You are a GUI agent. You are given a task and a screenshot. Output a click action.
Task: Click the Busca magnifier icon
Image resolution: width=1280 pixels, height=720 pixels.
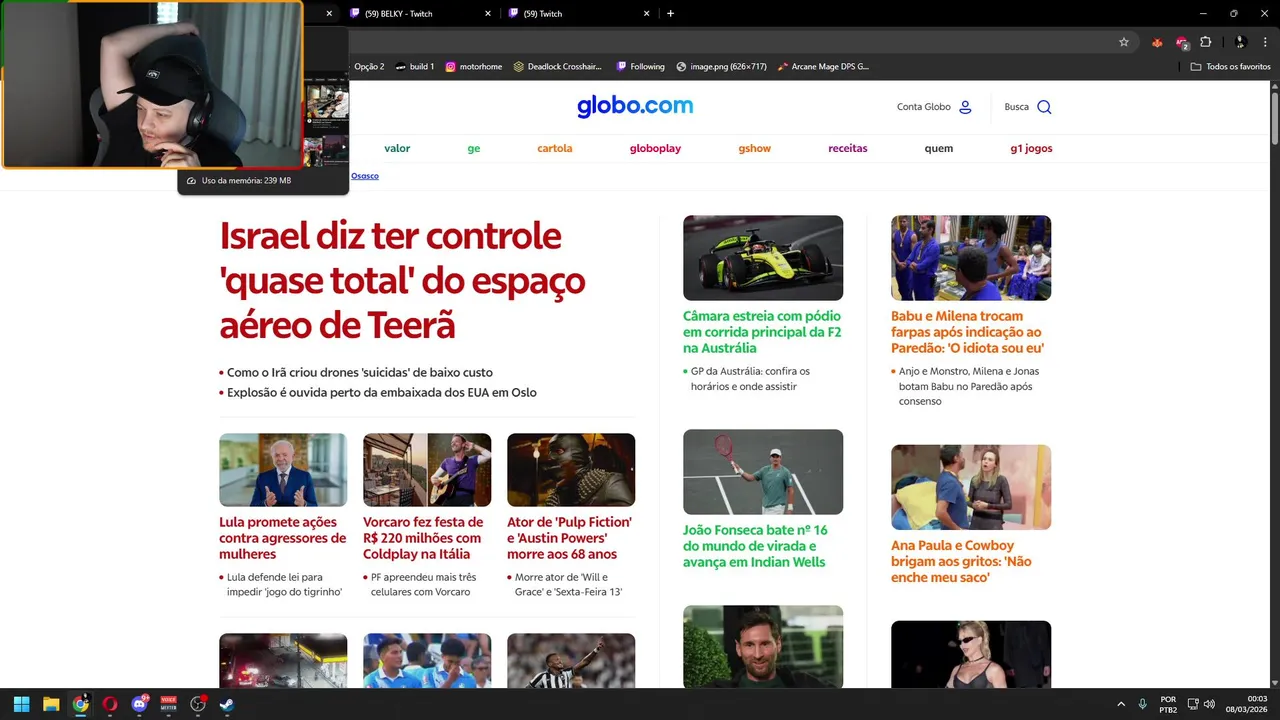(1044, 107)
